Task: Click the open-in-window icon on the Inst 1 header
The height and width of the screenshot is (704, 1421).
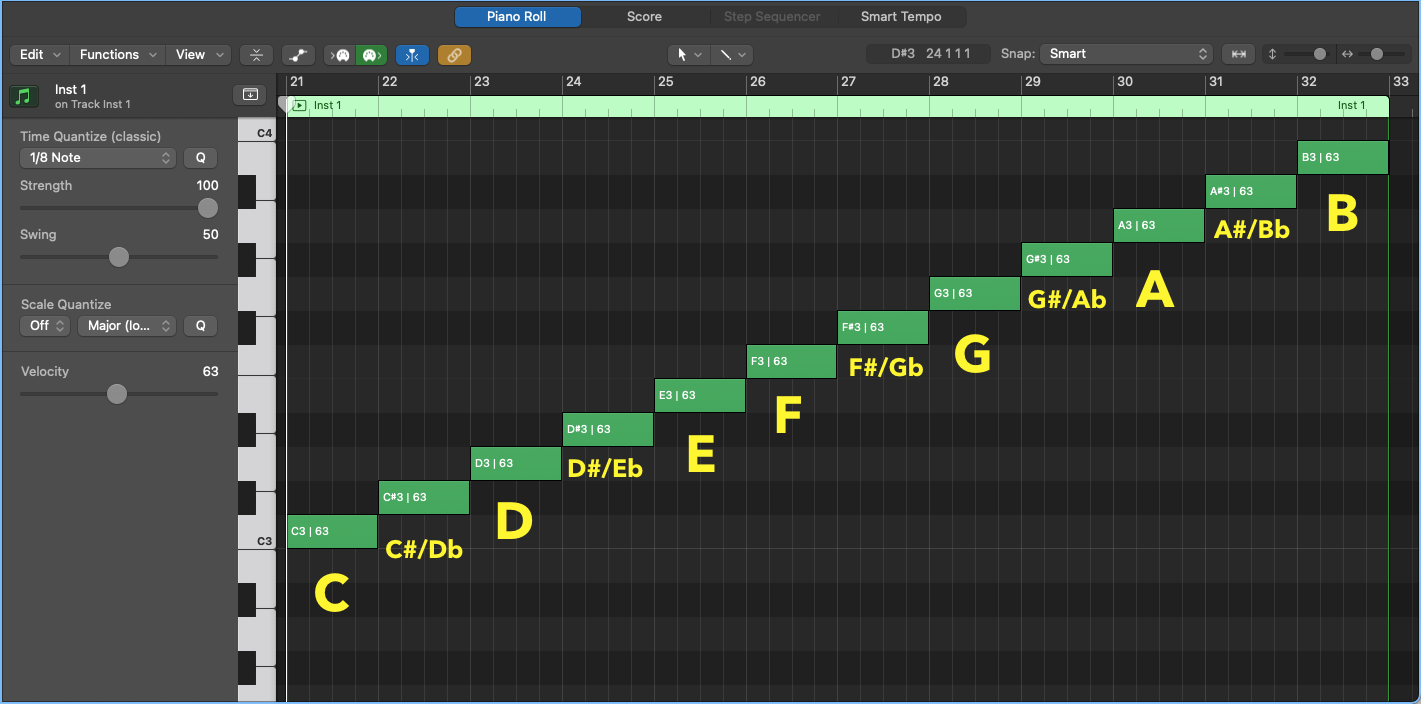Action: pos(250,93)
